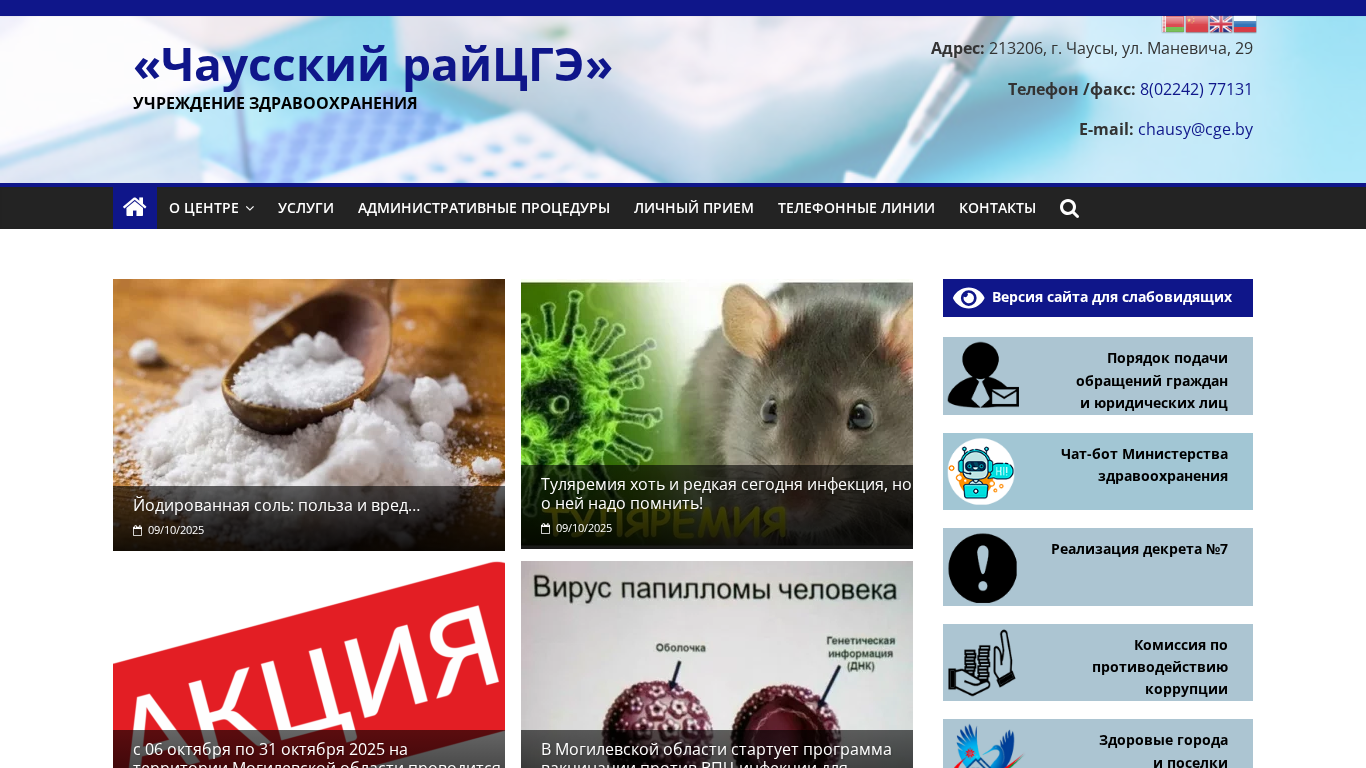Open the search magnifier icon
Screen dimensions: 1366x768
point(1069,208)
